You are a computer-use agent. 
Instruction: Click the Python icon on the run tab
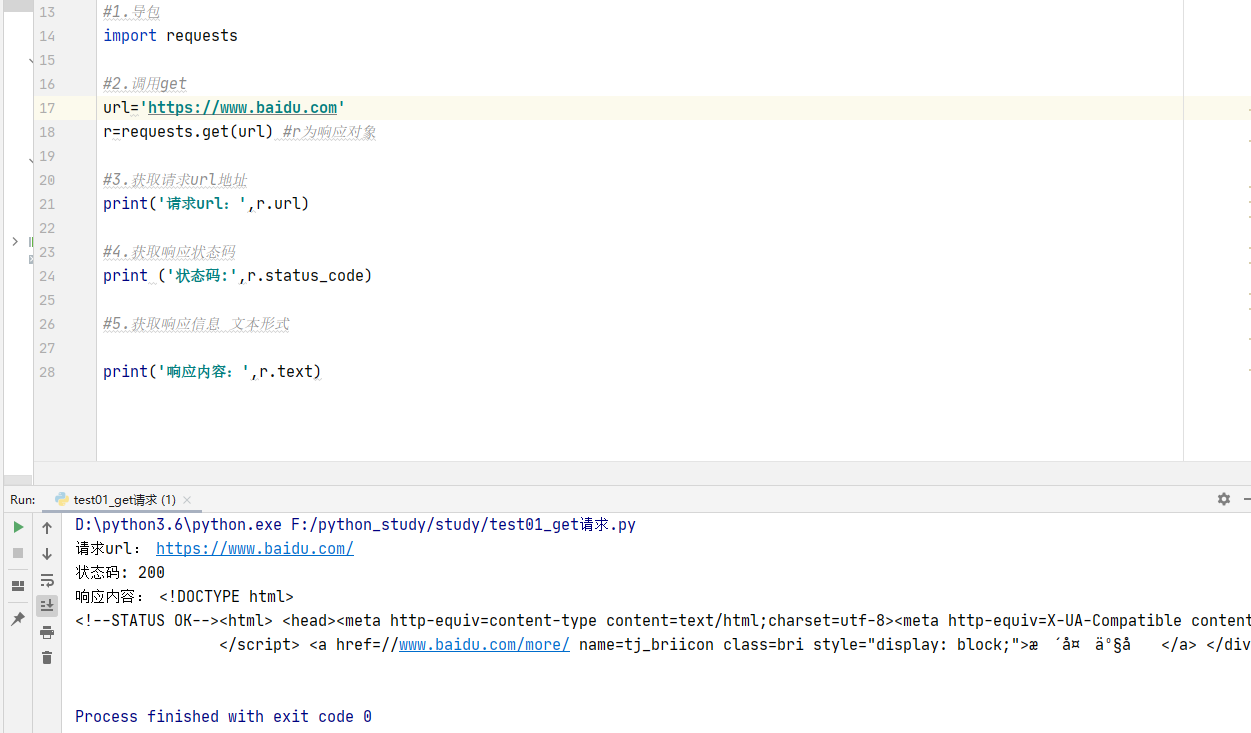(62, 499)
